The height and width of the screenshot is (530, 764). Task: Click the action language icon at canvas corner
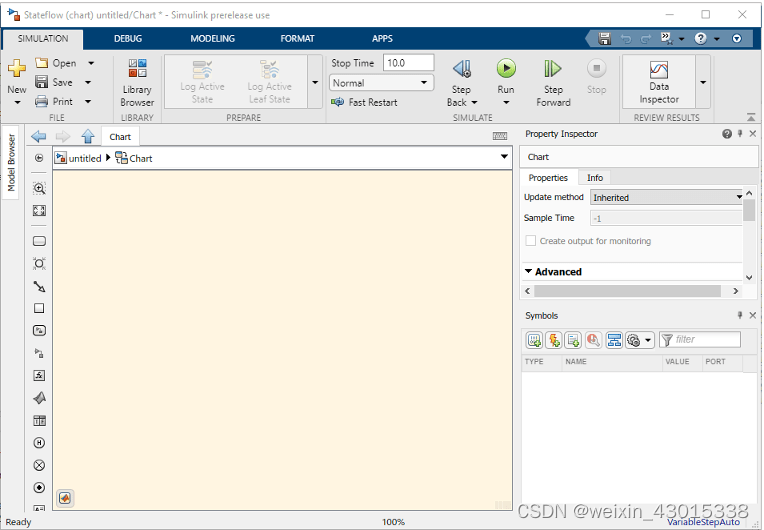pos(65,498)
